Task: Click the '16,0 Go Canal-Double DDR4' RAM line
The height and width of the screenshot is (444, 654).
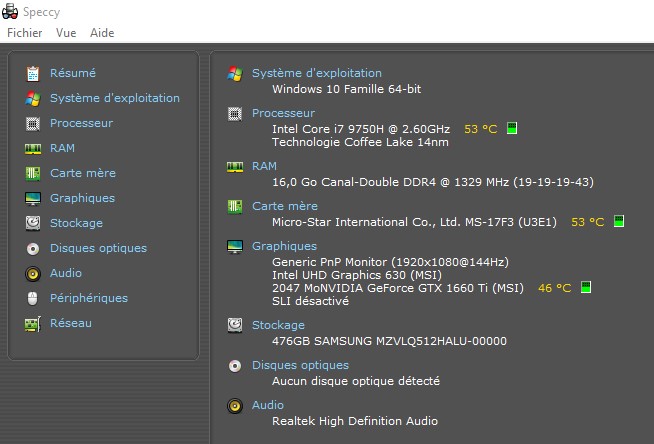Action: (433, 182)
